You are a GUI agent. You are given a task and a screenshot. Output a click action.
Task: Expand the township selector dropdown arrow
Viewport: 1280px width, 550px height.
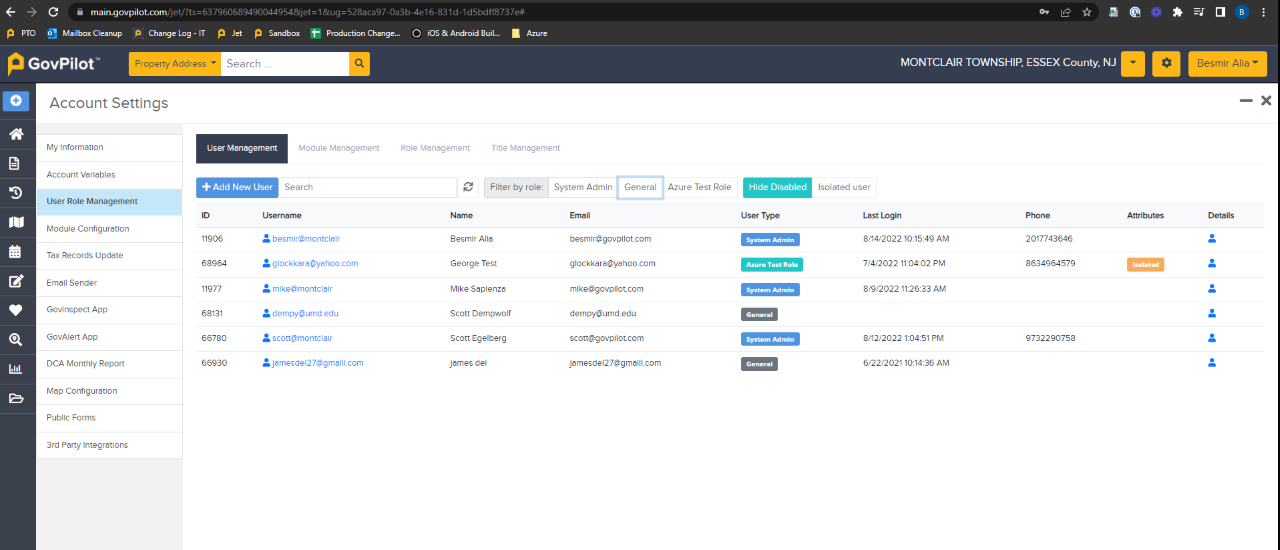click(x=1132, y=64)
